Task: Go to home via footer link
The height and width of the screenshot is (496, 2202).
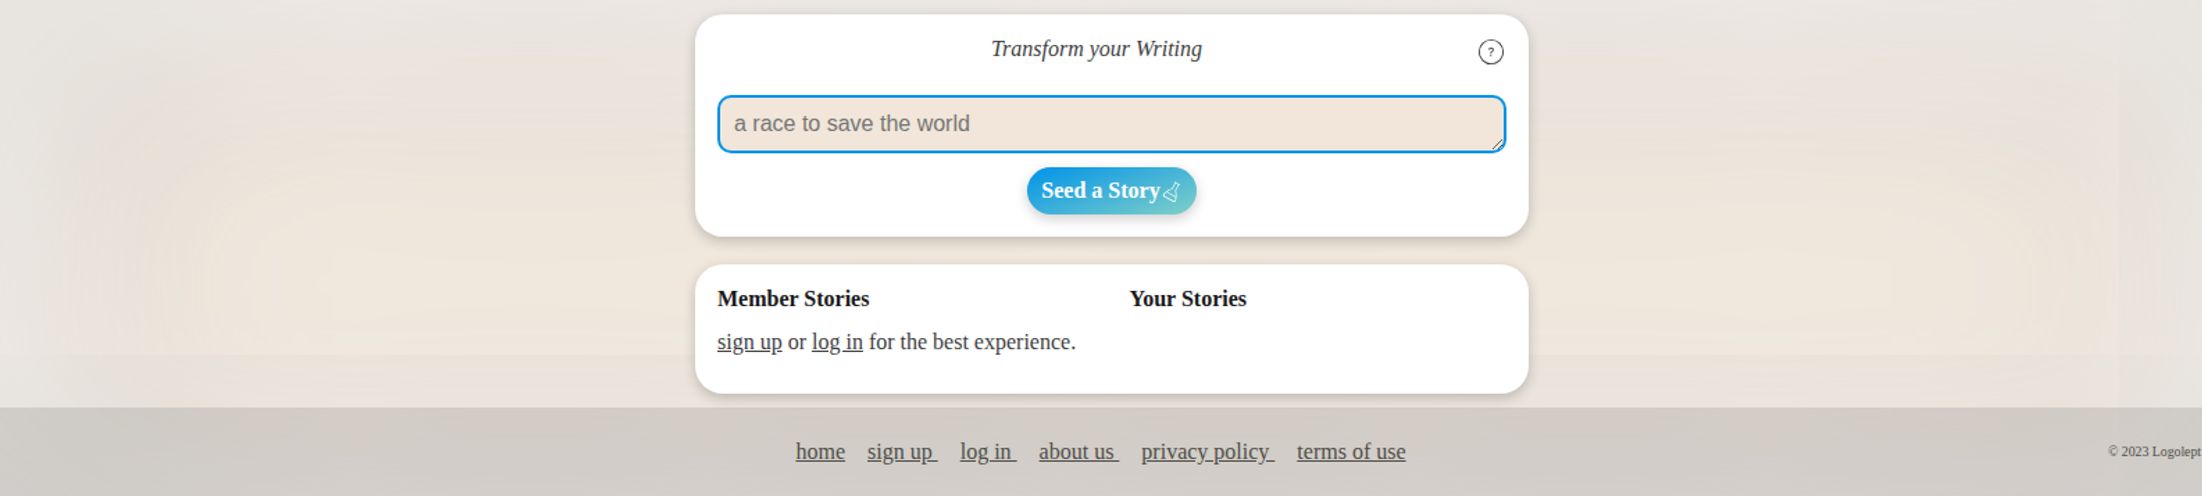Action: click(820, 452)
